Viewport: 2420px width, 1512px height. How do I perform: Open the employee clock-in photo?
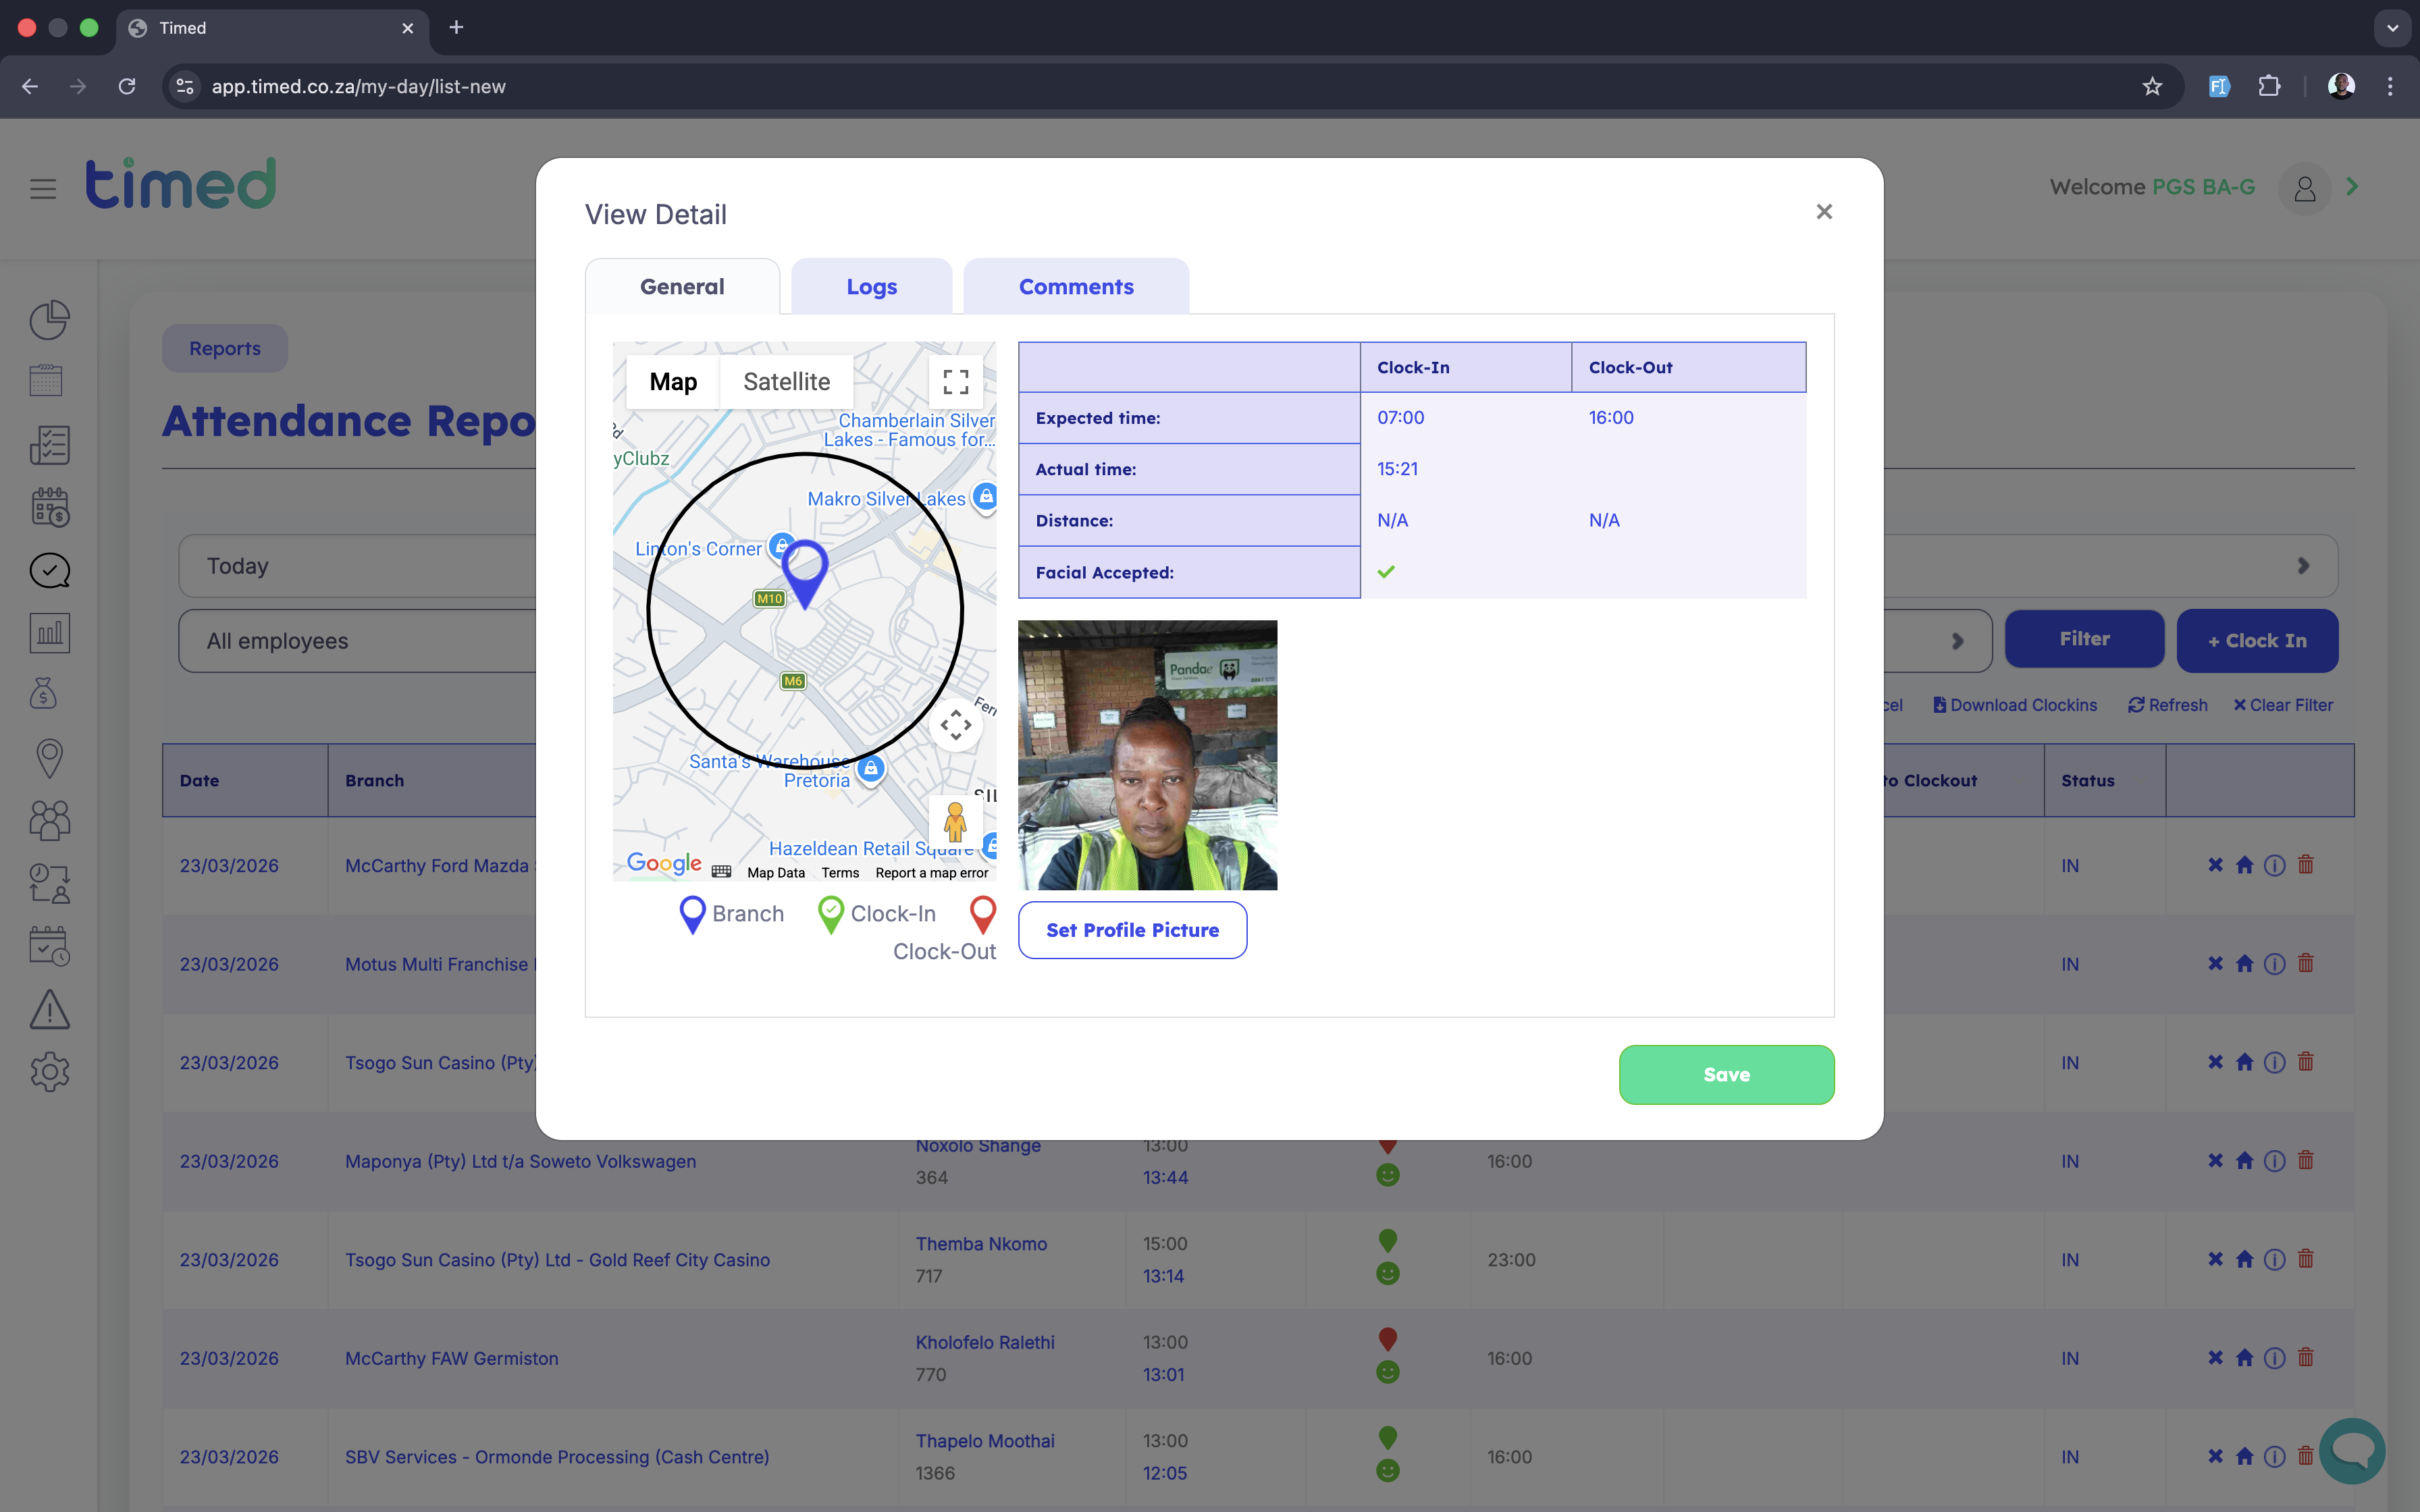tap(1147, 755)
